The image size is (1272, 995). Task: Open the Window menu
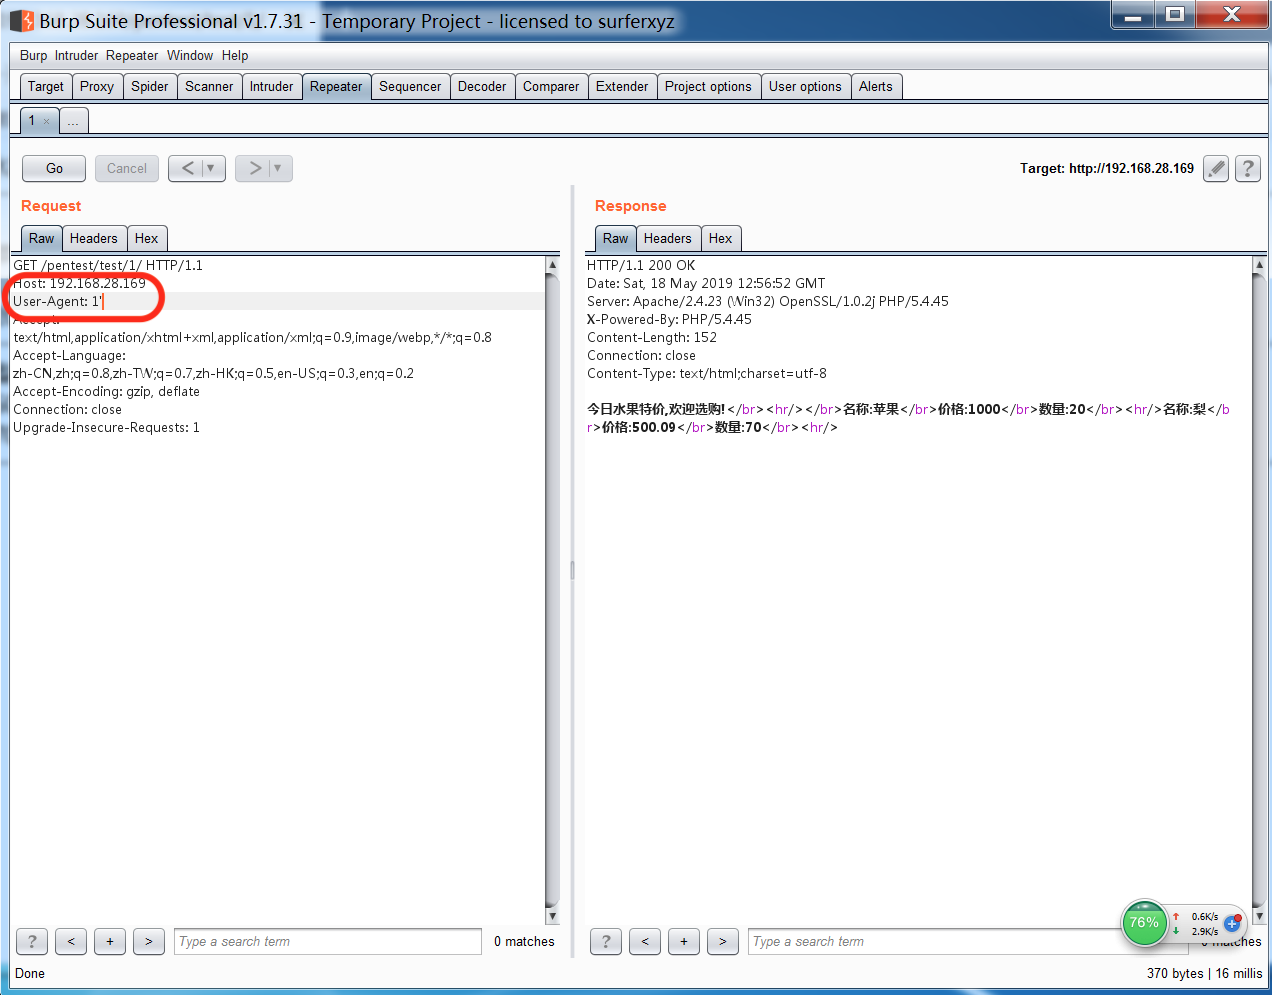coord(190,56)
